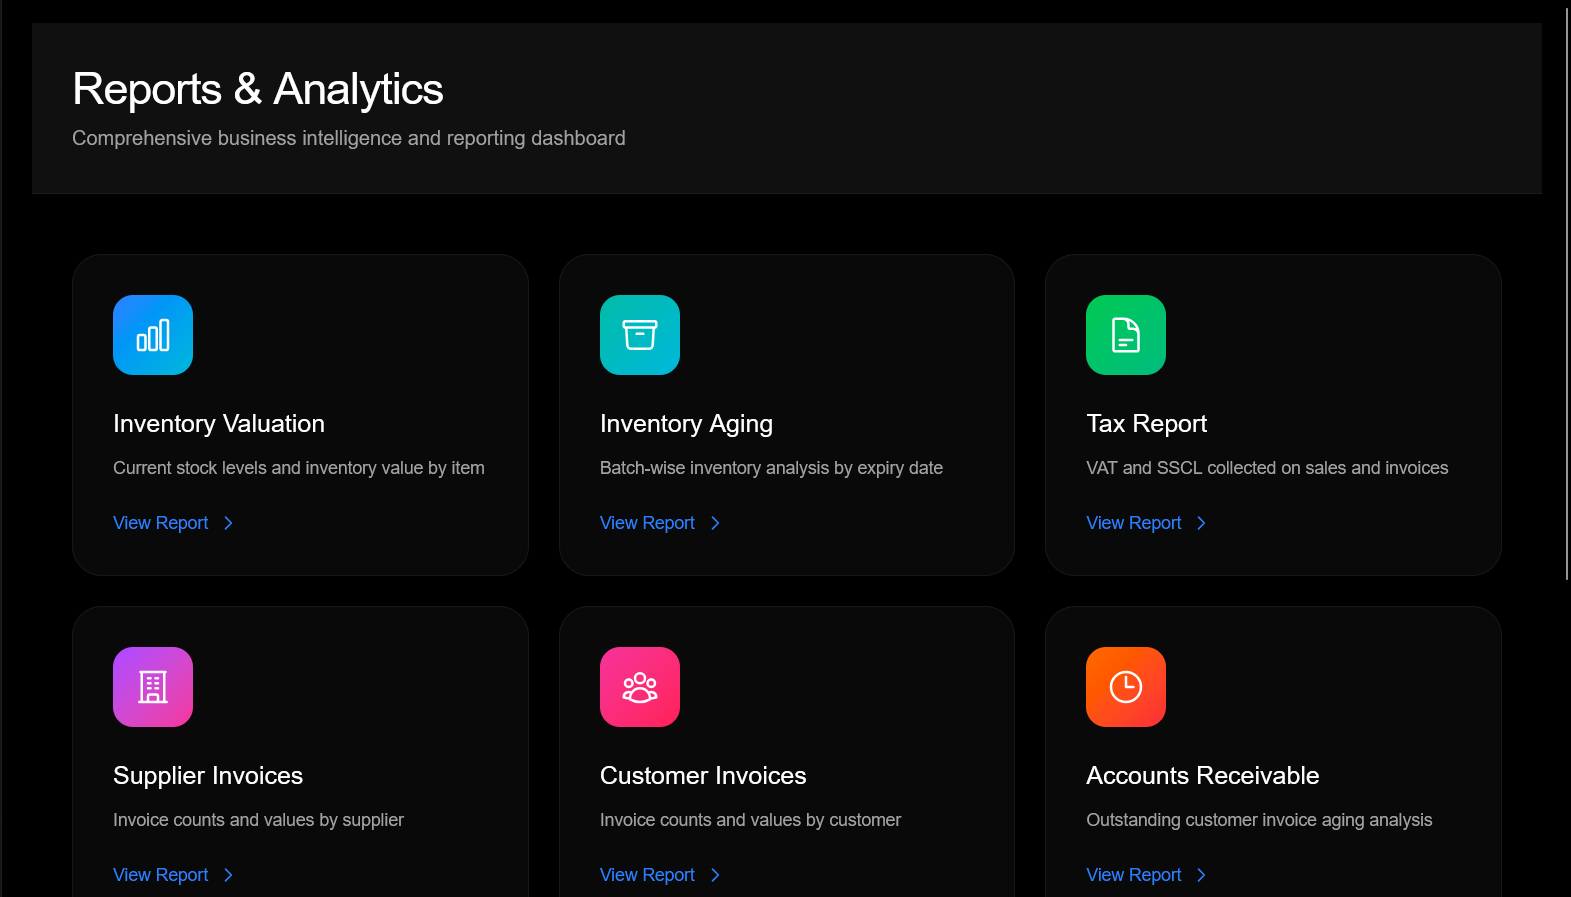The image size is (1571, 897).
Task: Open View Report link for Supplier Invoices
Action: pyautogui.click(x=161, y=875)
